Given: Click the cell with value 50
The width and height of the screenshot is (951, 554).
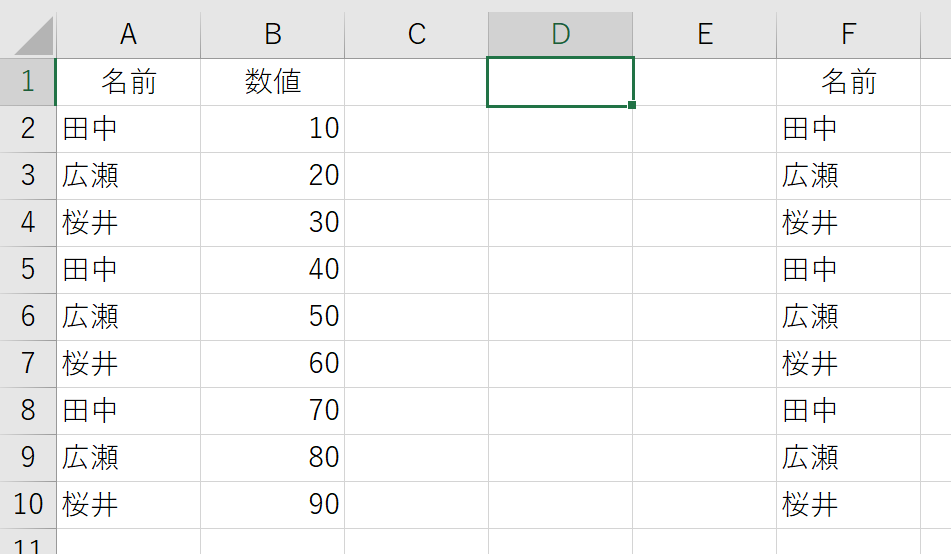Looking at the screenshot, I should click(272, 317).
